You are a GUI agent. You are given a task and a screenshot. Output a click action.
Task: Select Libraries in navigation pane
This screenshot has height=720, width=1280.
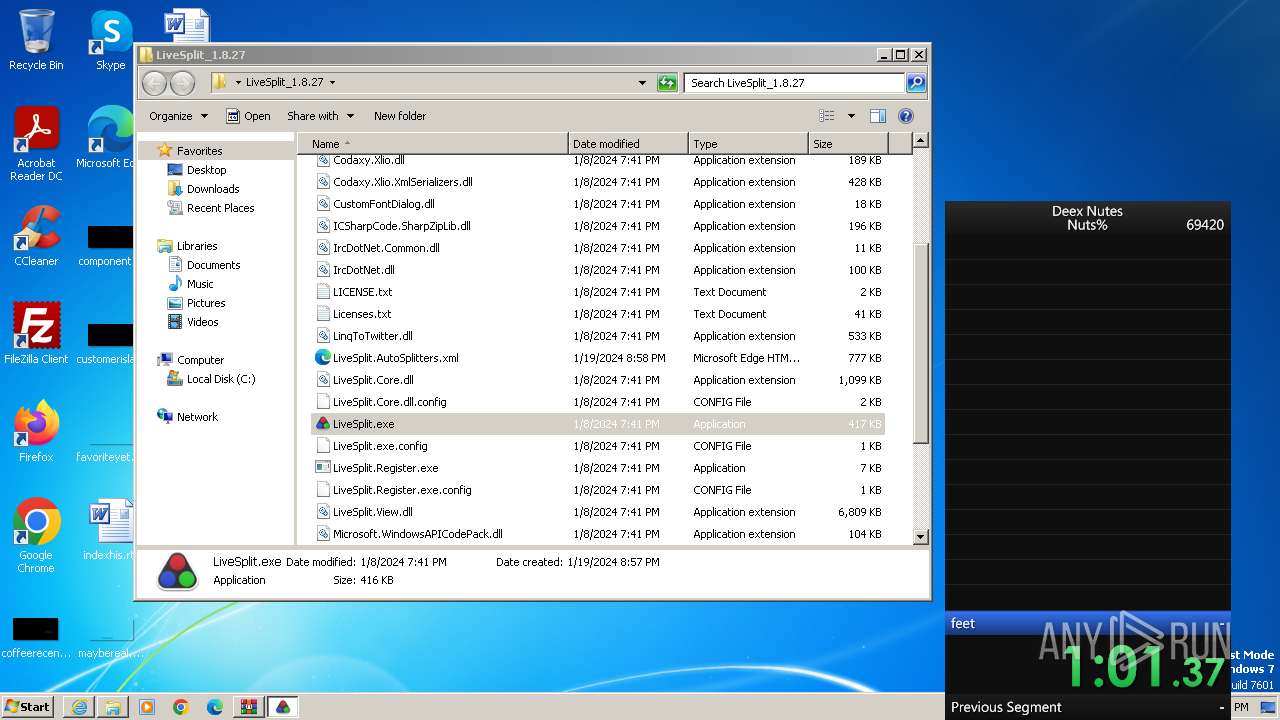[x=197, y=246]
